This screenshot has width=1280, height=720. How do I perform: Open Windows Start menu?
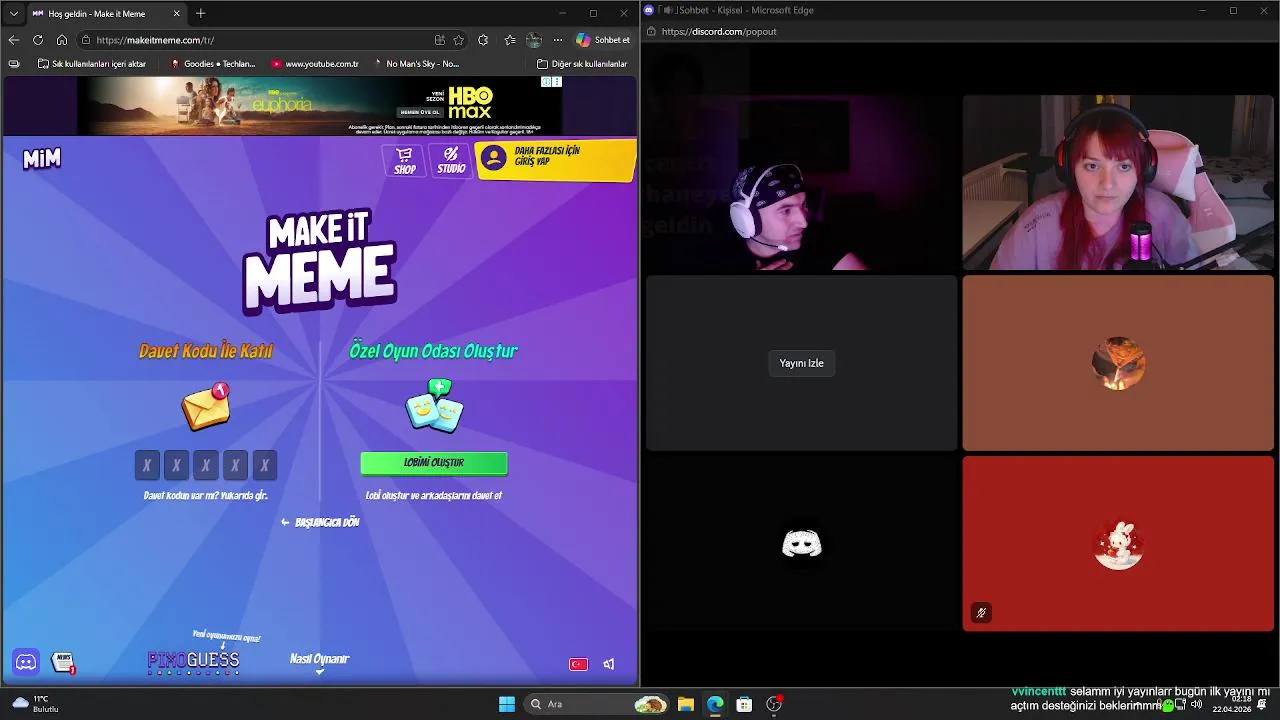click(x=507, y=704)
